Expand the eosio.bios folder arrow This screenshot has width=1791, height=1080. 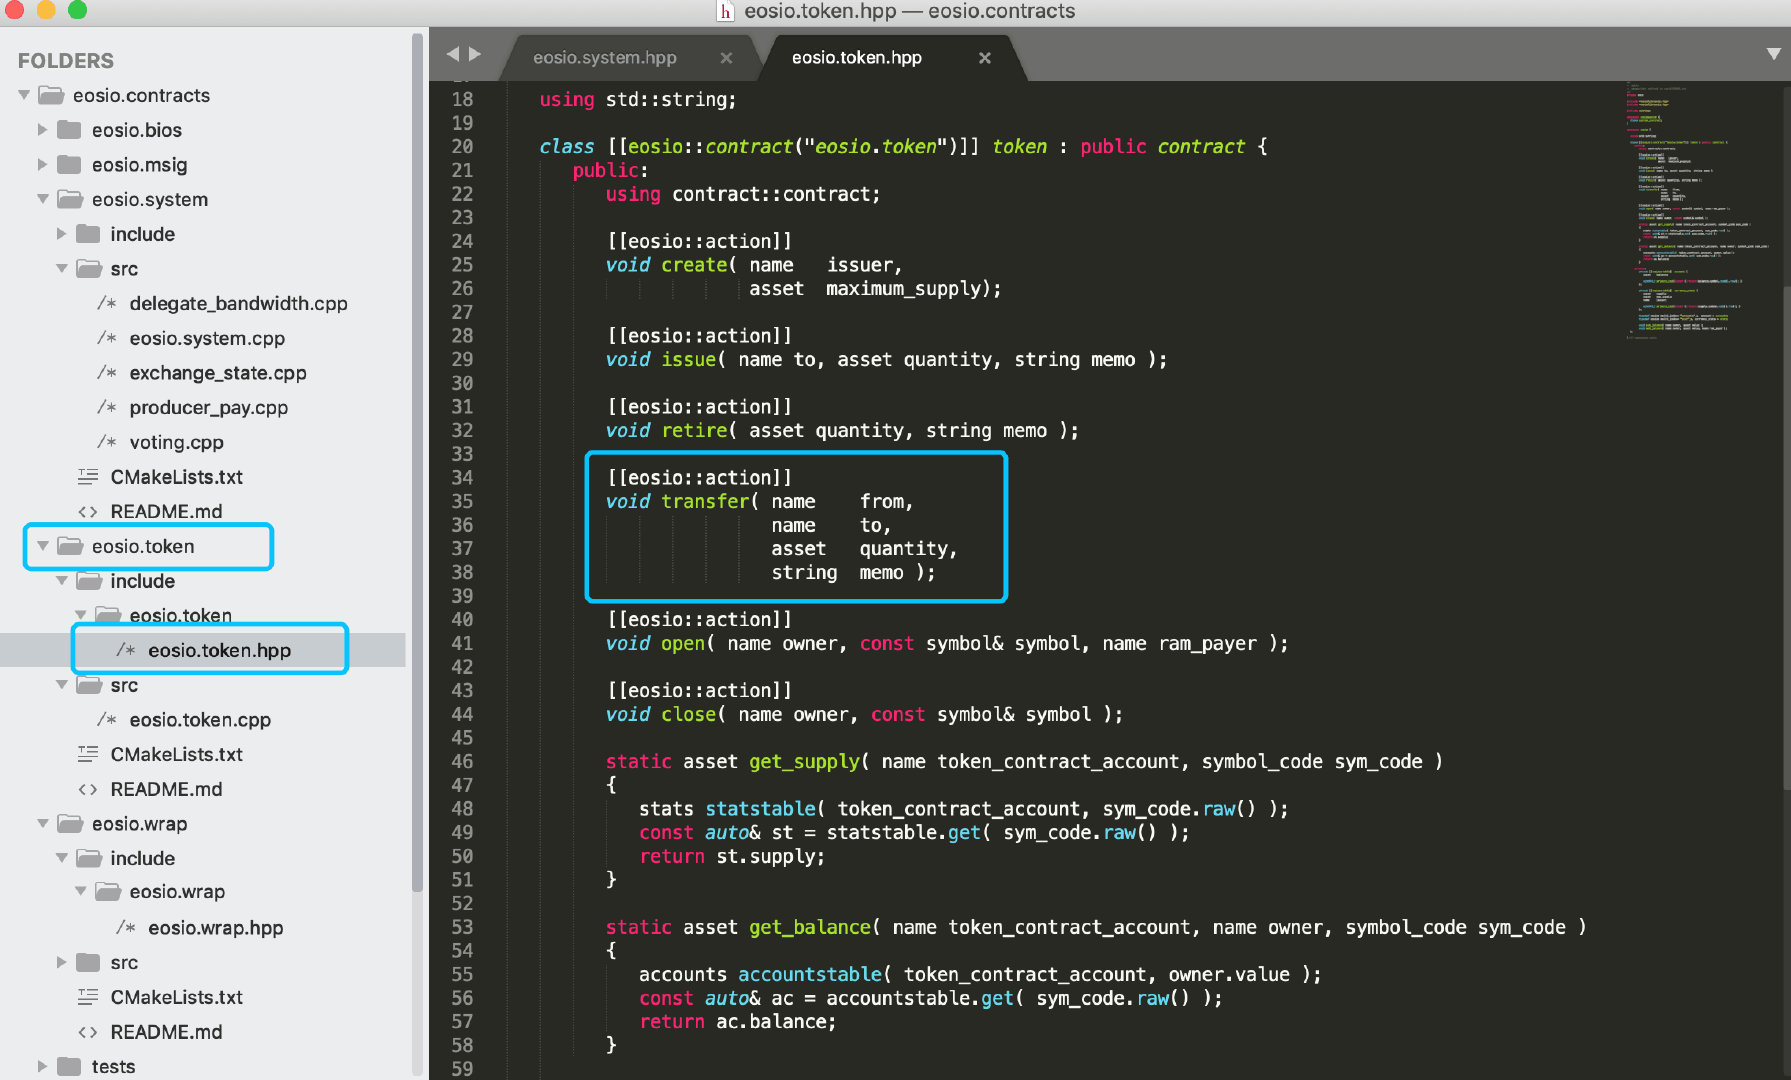tap(43, 130)
